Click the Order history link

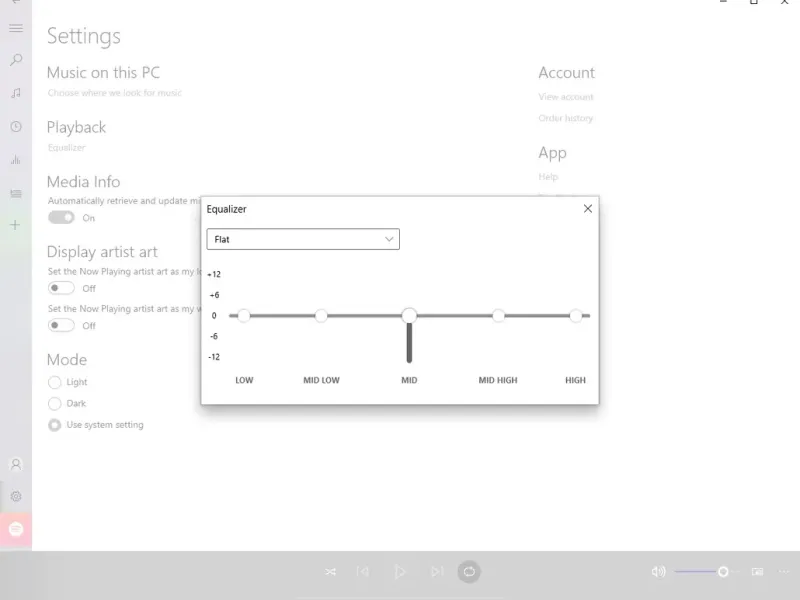point(565,118)
